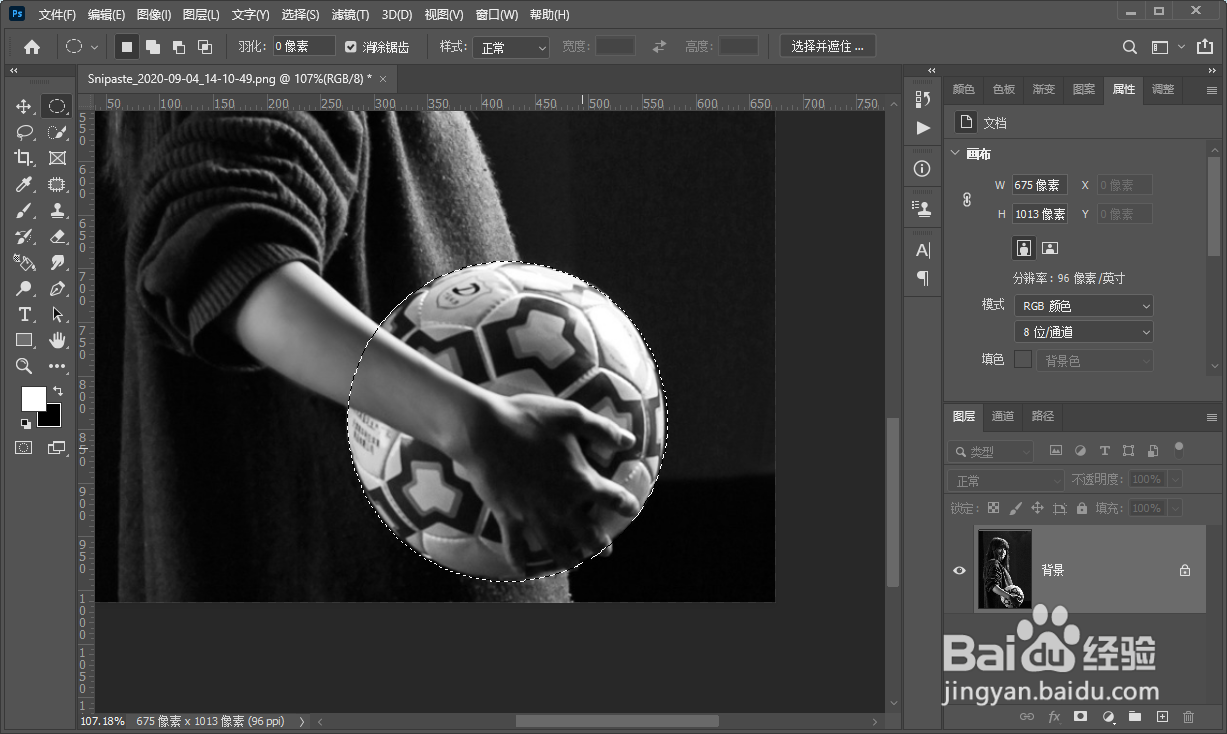Switch to the 通道 tab

tap(1003, 416)
